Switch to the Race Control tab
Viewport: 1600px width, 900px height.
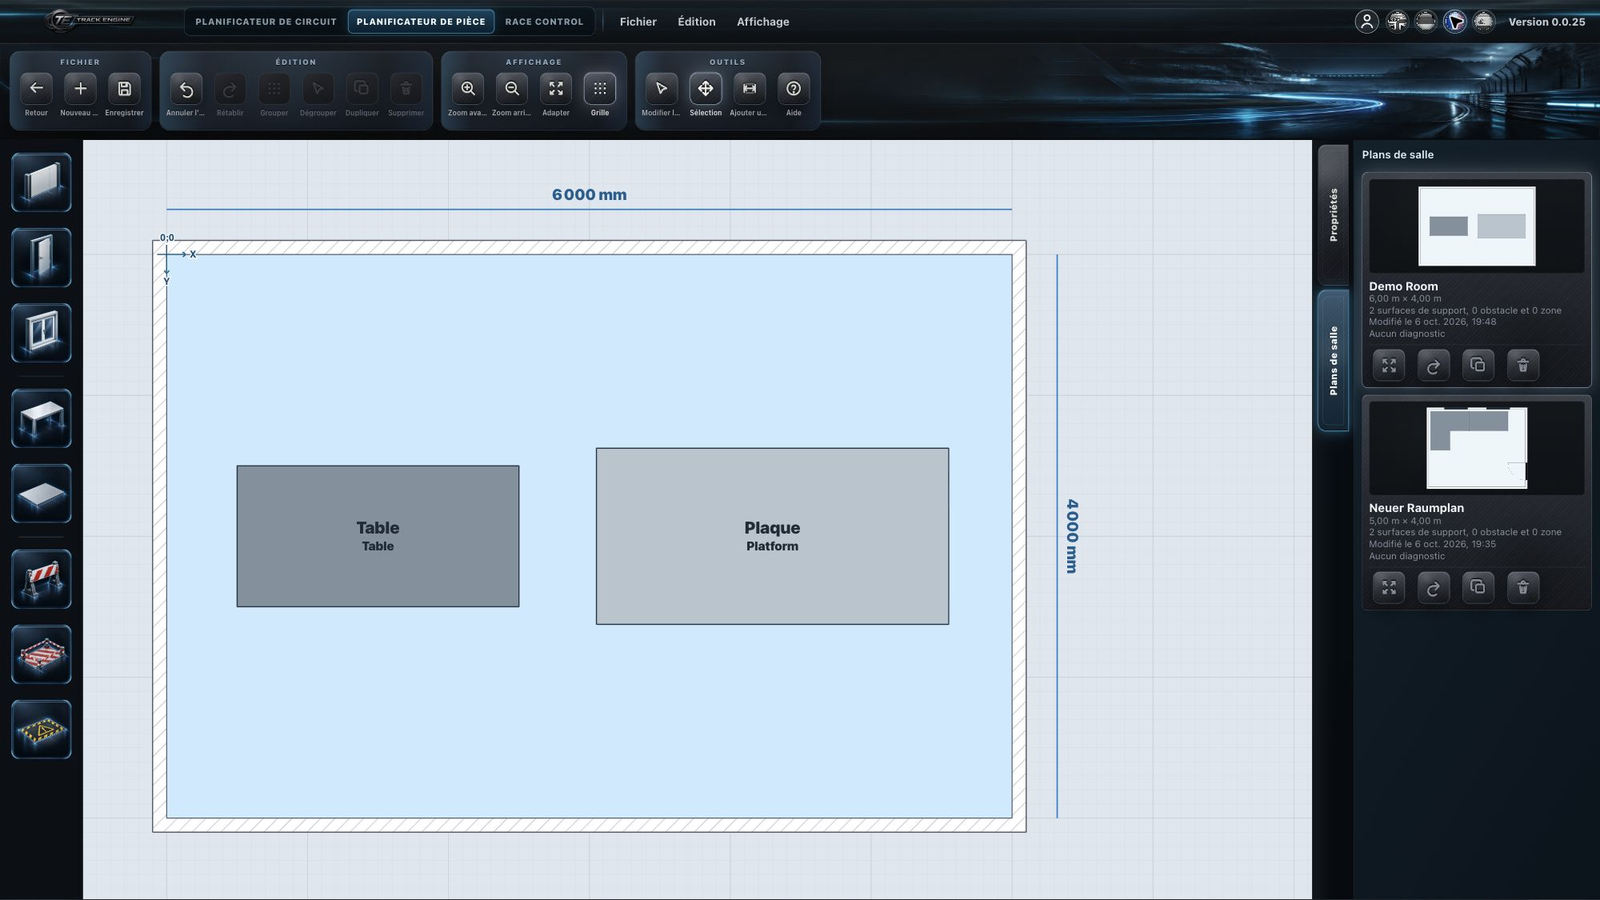[x=544, y=21]
